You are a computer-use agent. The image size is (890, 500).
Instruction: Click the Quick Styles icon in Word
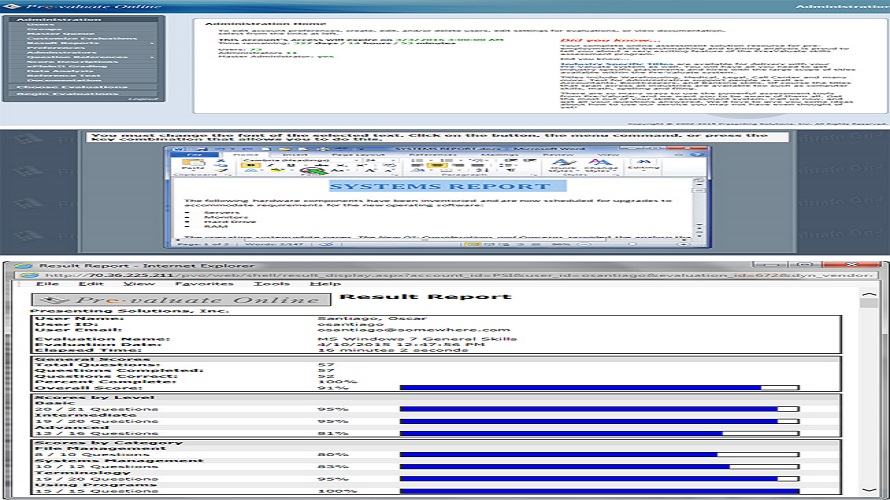click(564, 165)
